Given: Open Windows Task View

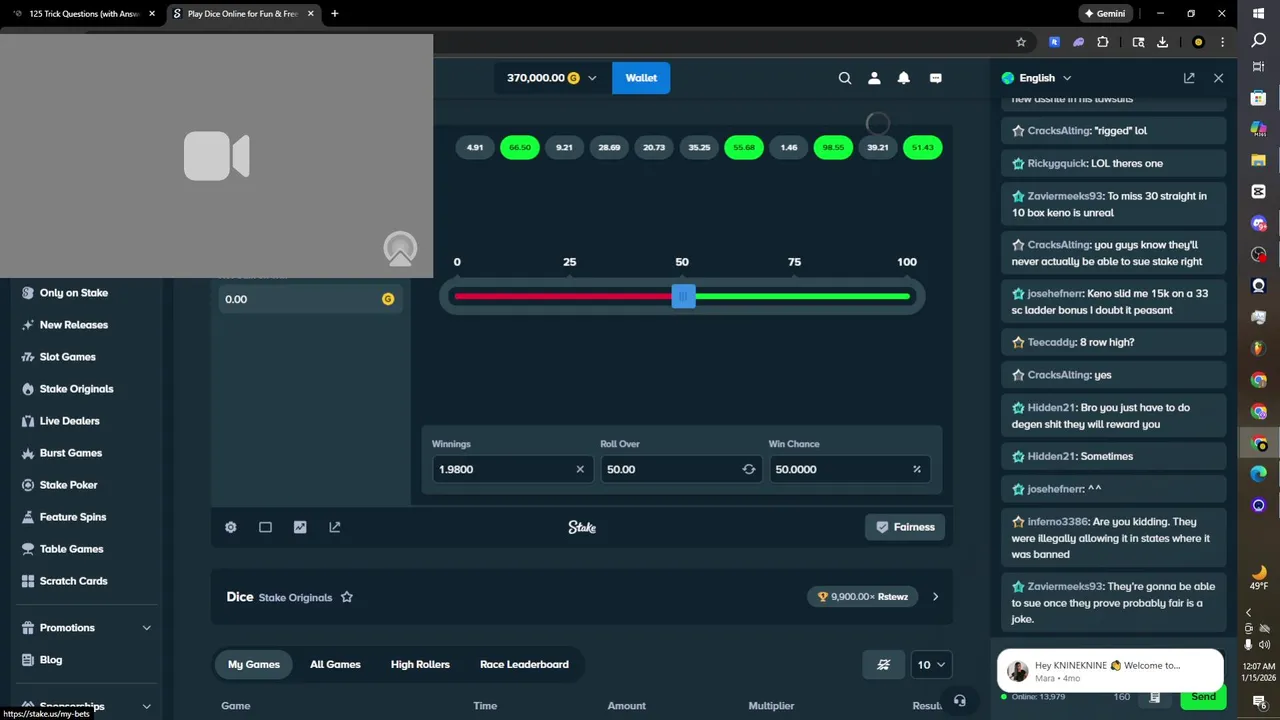Looking at the screenshot, I should pos(1259,66).
